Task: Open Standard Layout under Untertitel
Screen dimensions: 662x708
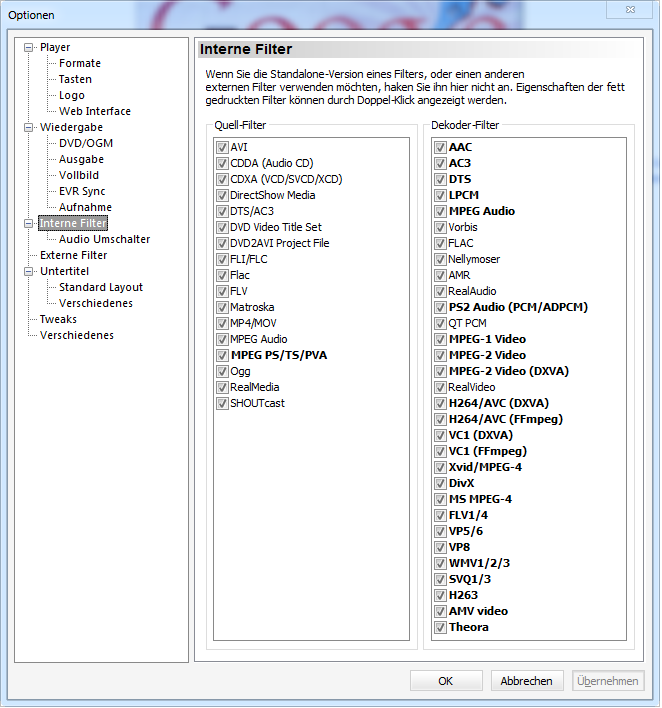Action: coord(101,287)
